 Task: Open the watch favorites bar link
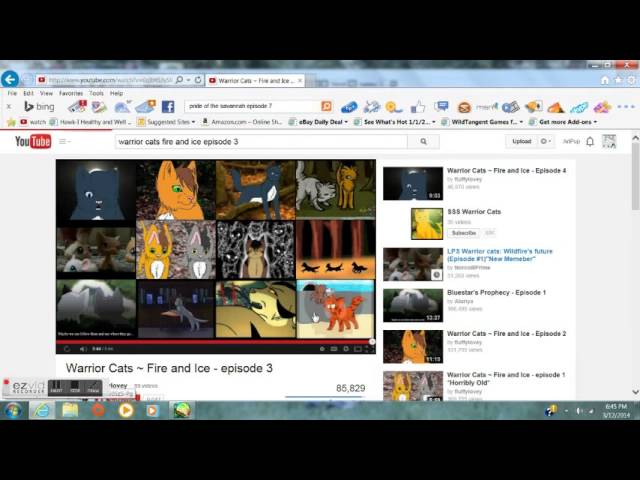click(33, 122)
